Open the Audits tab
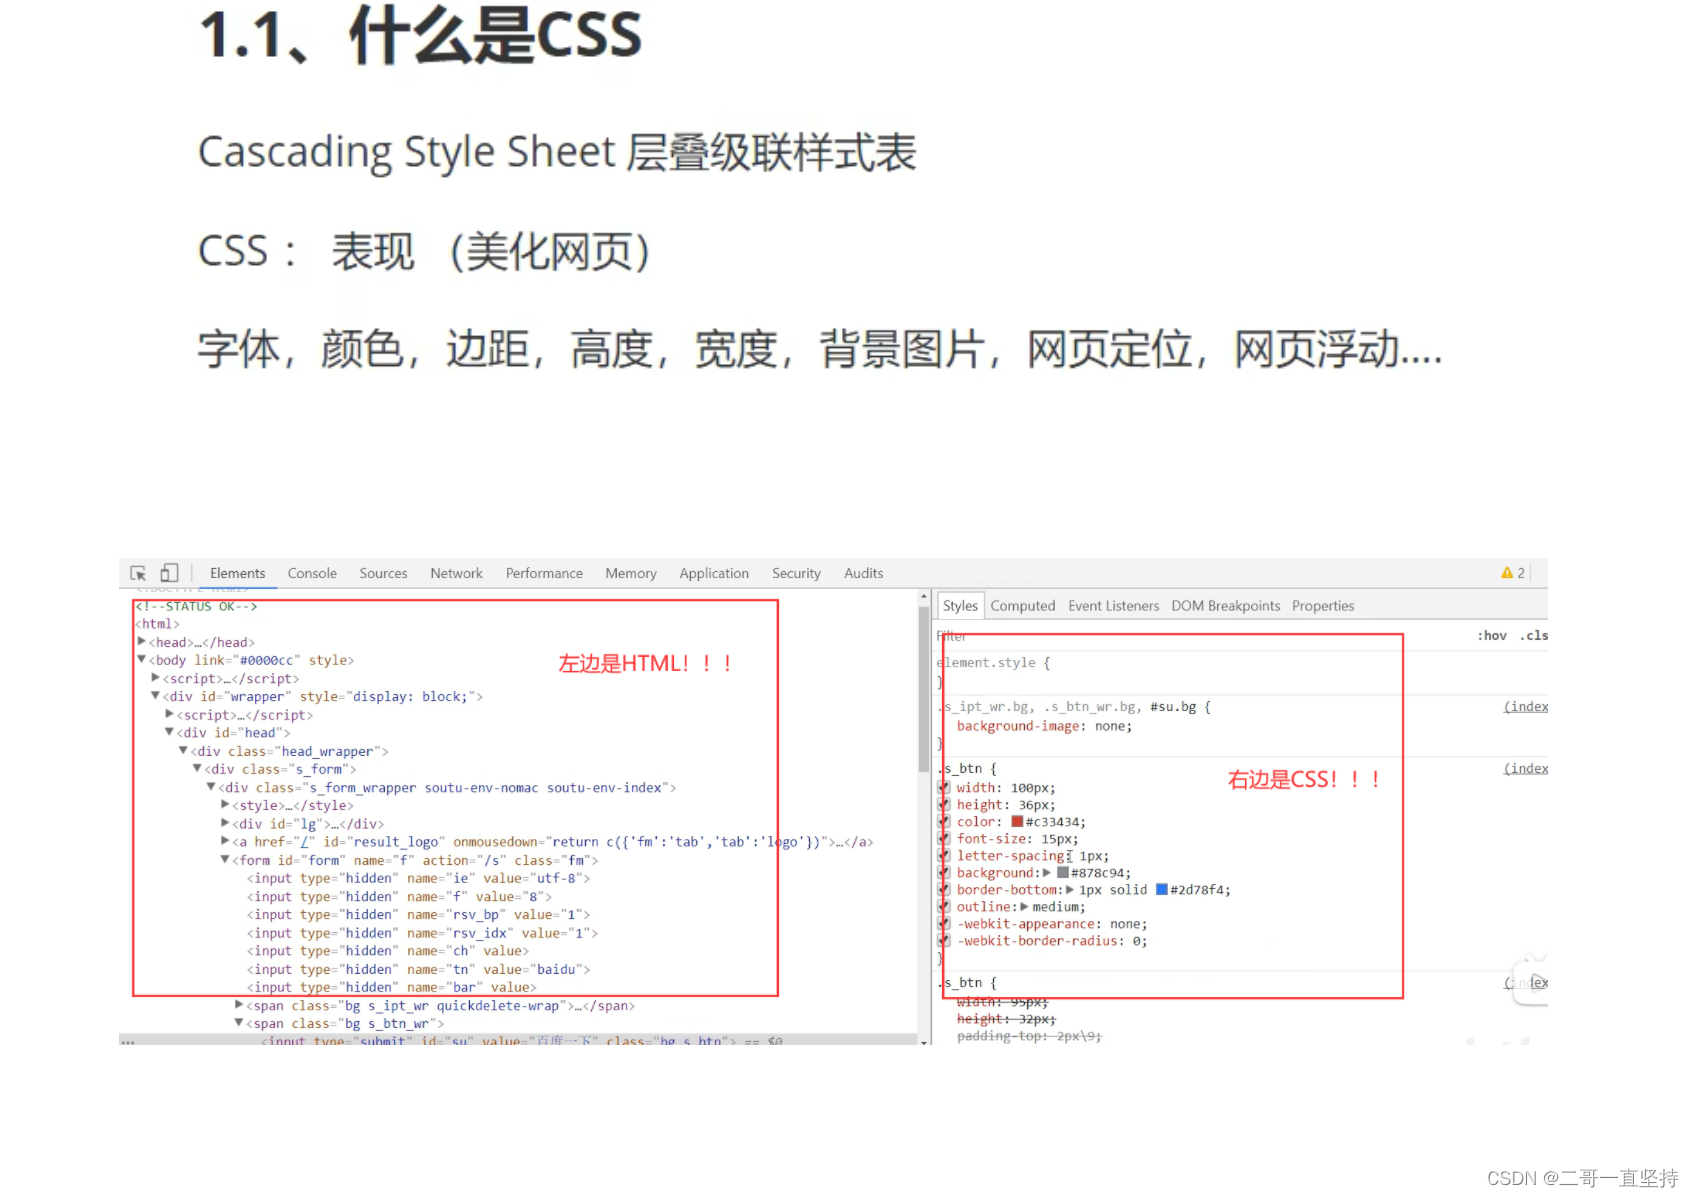Screen dimensions: 1694x1197 (x=863, y=573)
